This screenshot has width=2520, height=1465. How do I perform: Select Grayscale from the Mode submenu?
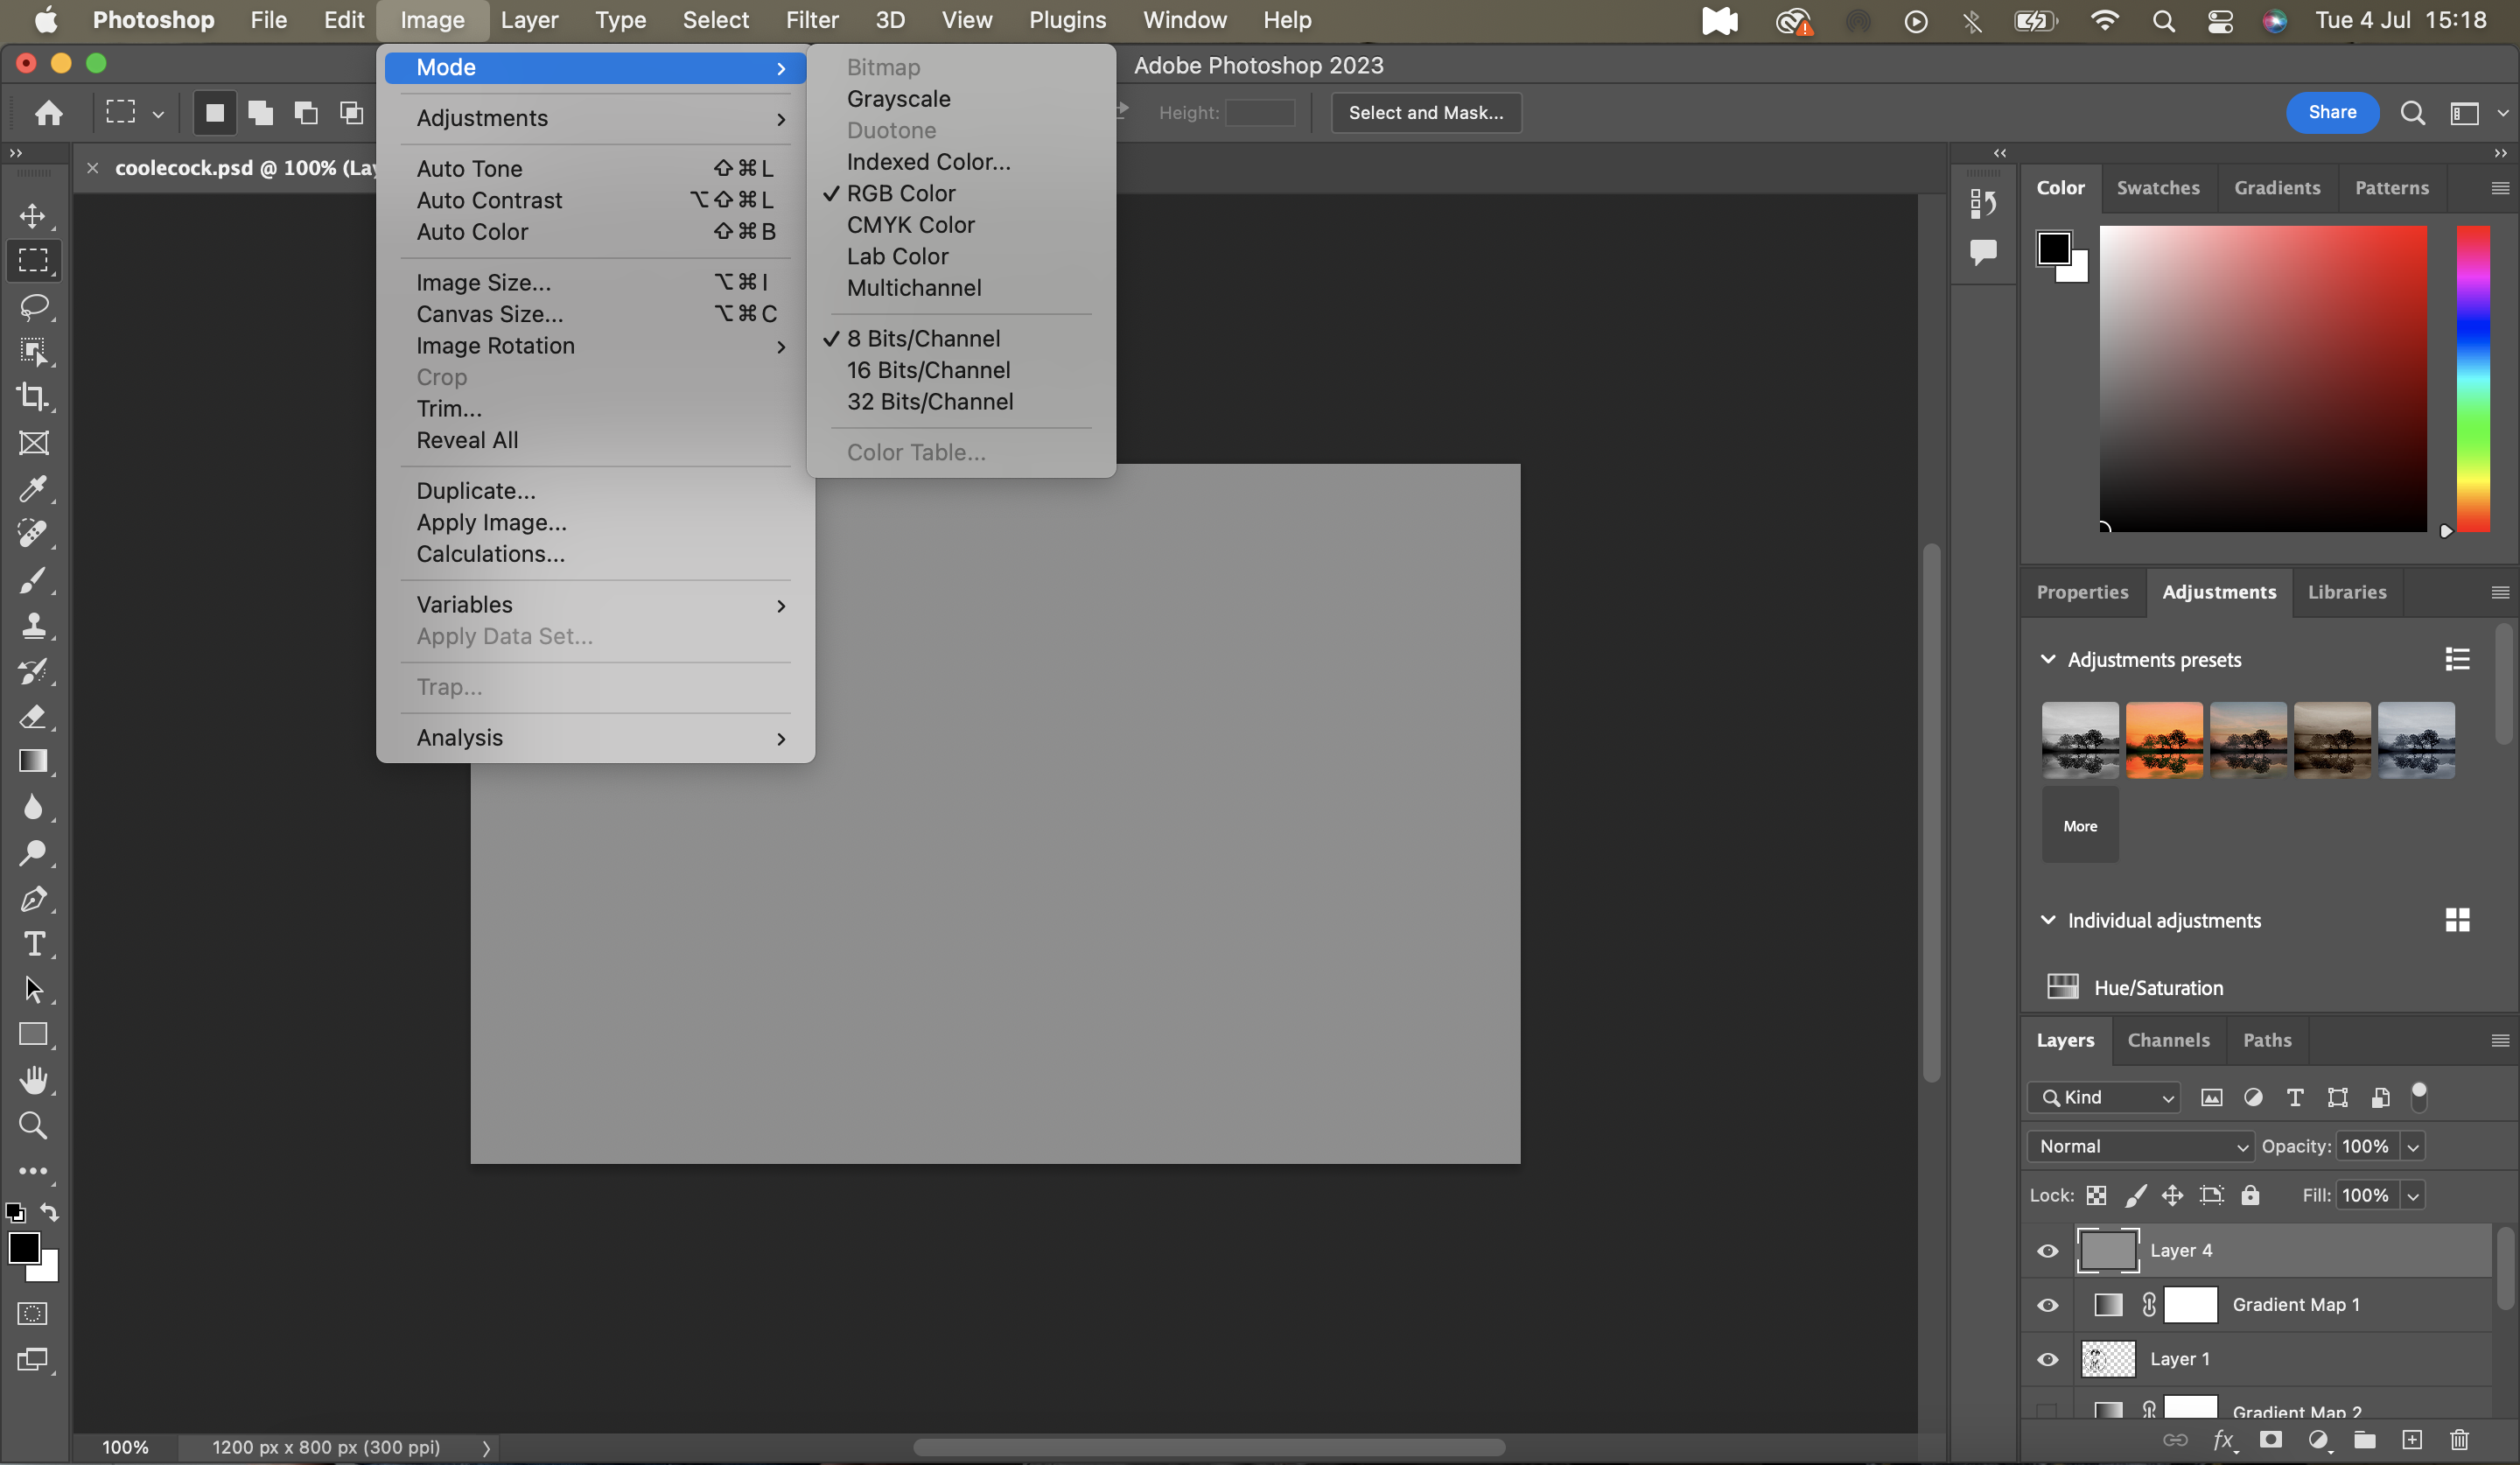(898, 99)
